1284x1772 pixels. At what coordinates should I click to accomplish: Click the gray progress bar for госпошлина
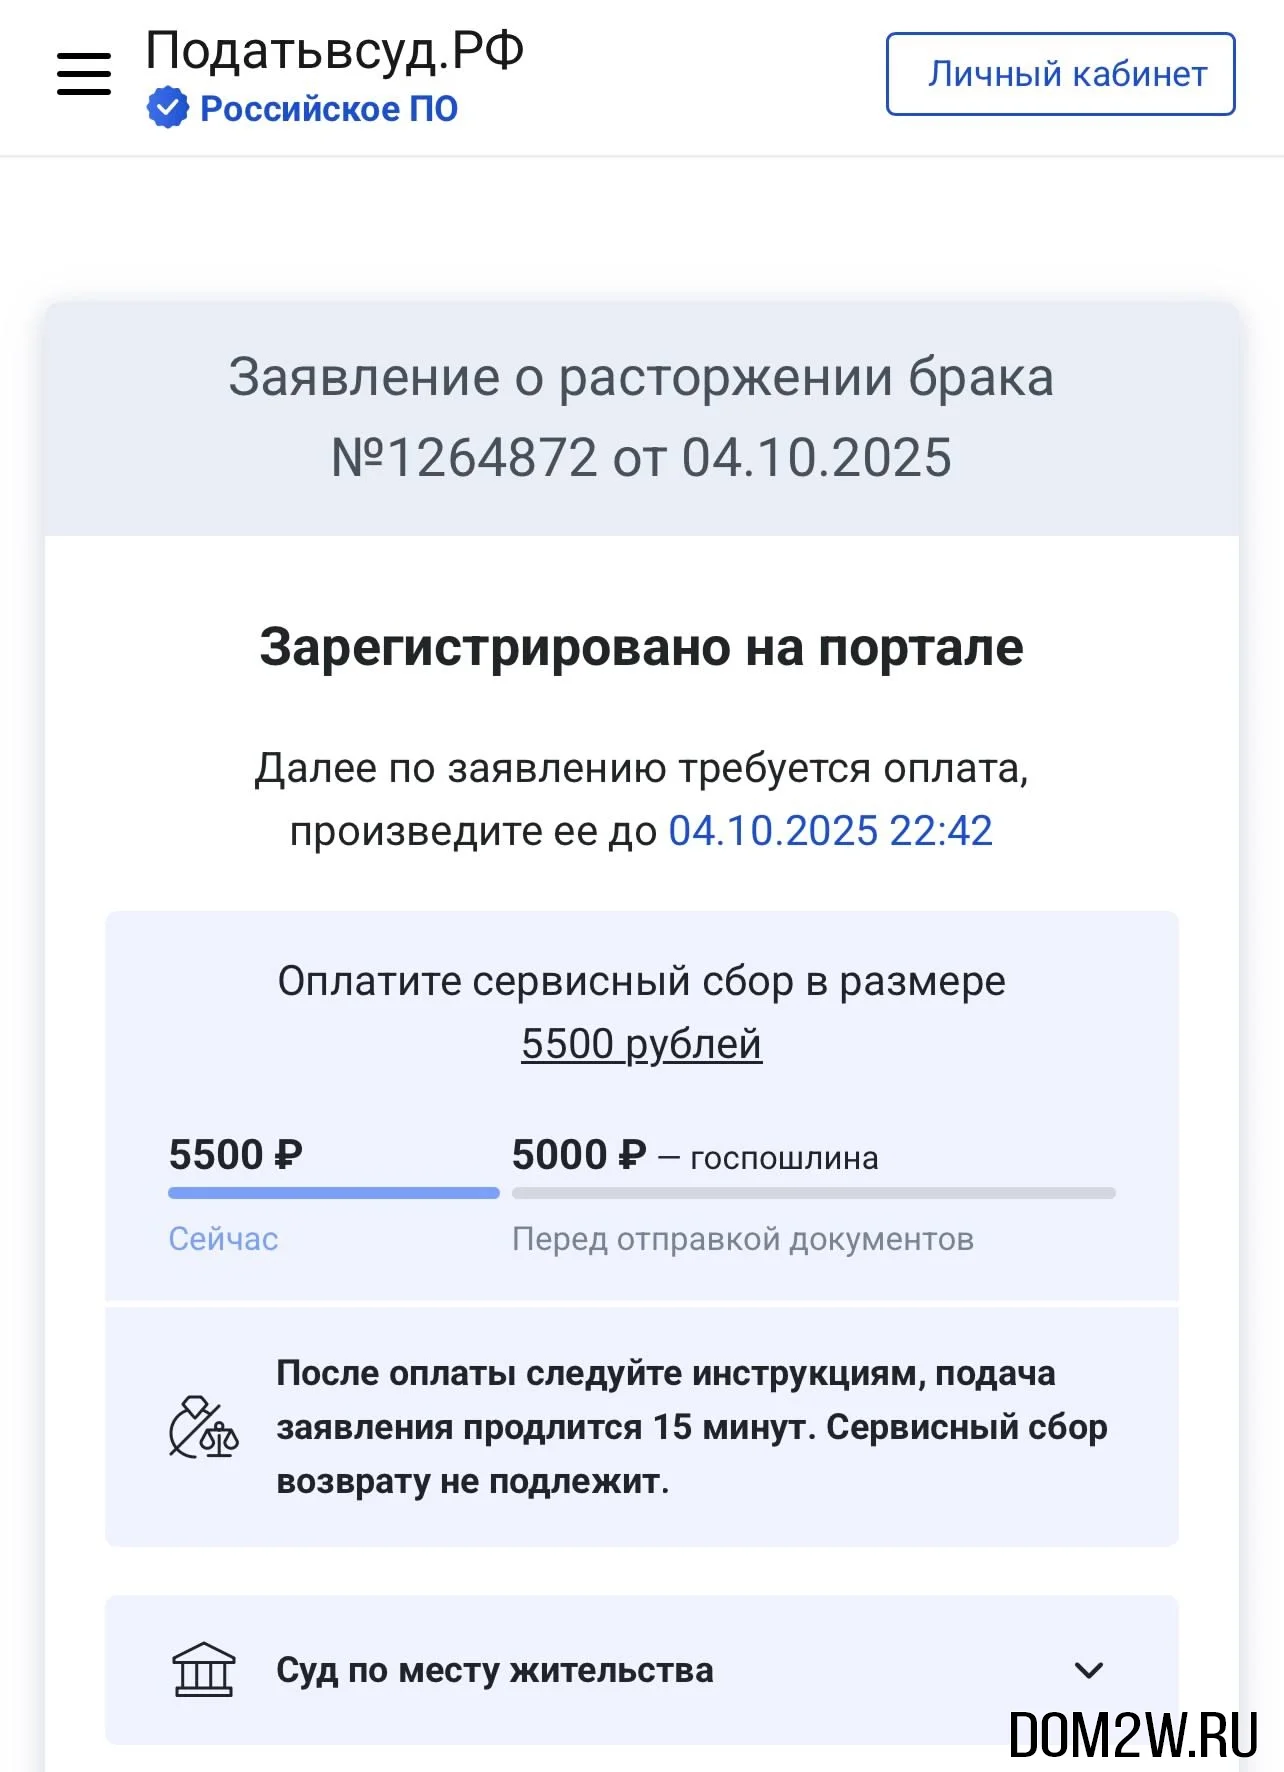[x=813, y=1193]
